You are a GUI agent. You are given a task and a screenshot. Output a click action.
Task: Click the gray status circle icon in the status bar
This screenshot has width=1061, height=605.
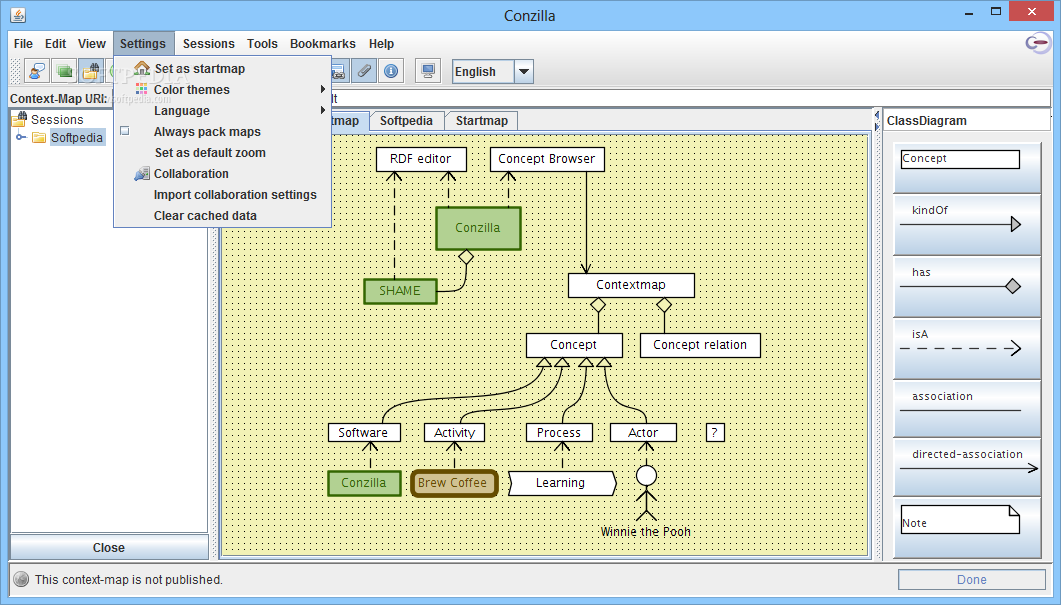click(22, 579)
